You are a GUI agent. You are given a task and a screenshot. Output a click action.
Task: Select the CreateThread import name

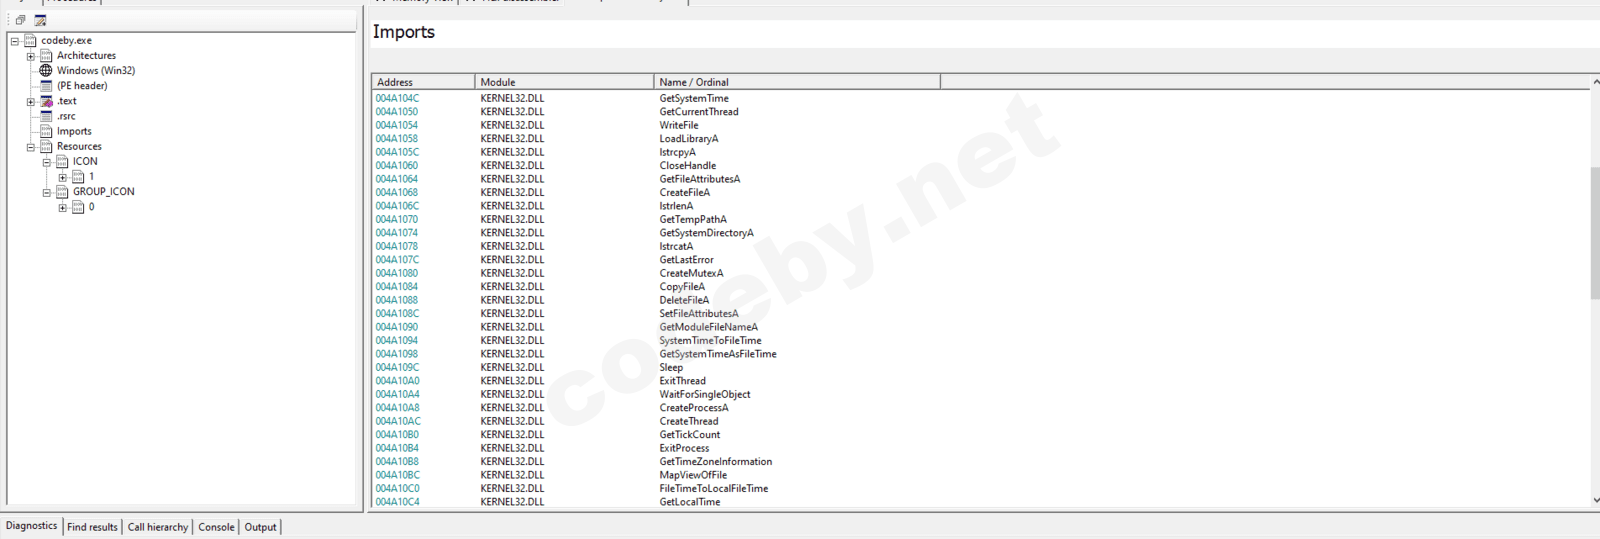coord(689,421)
